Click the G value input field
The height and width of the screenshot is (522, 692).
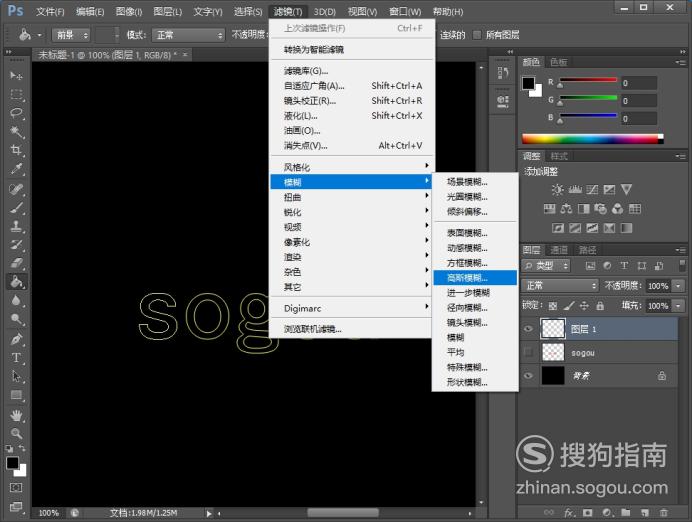639,101
